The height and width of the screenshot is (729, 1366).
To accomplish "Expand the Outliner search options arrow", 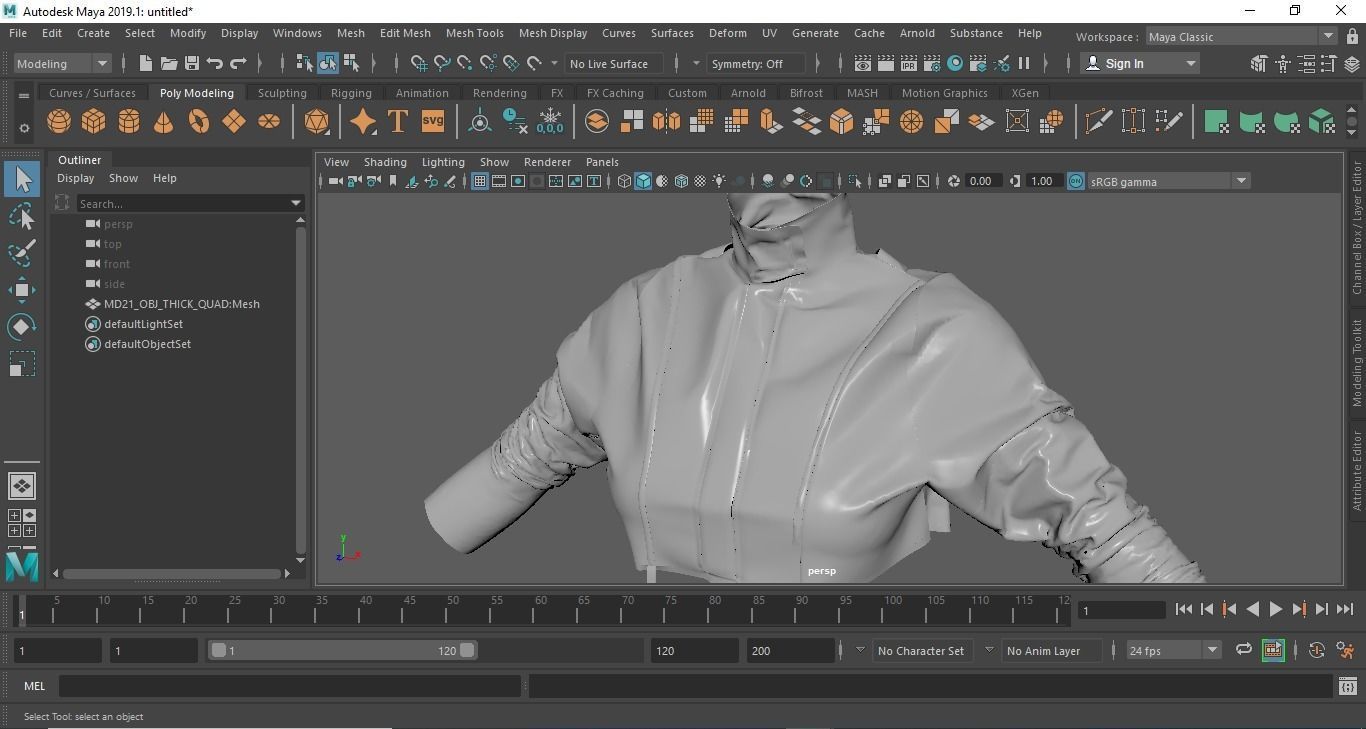I will coord(296,203).
